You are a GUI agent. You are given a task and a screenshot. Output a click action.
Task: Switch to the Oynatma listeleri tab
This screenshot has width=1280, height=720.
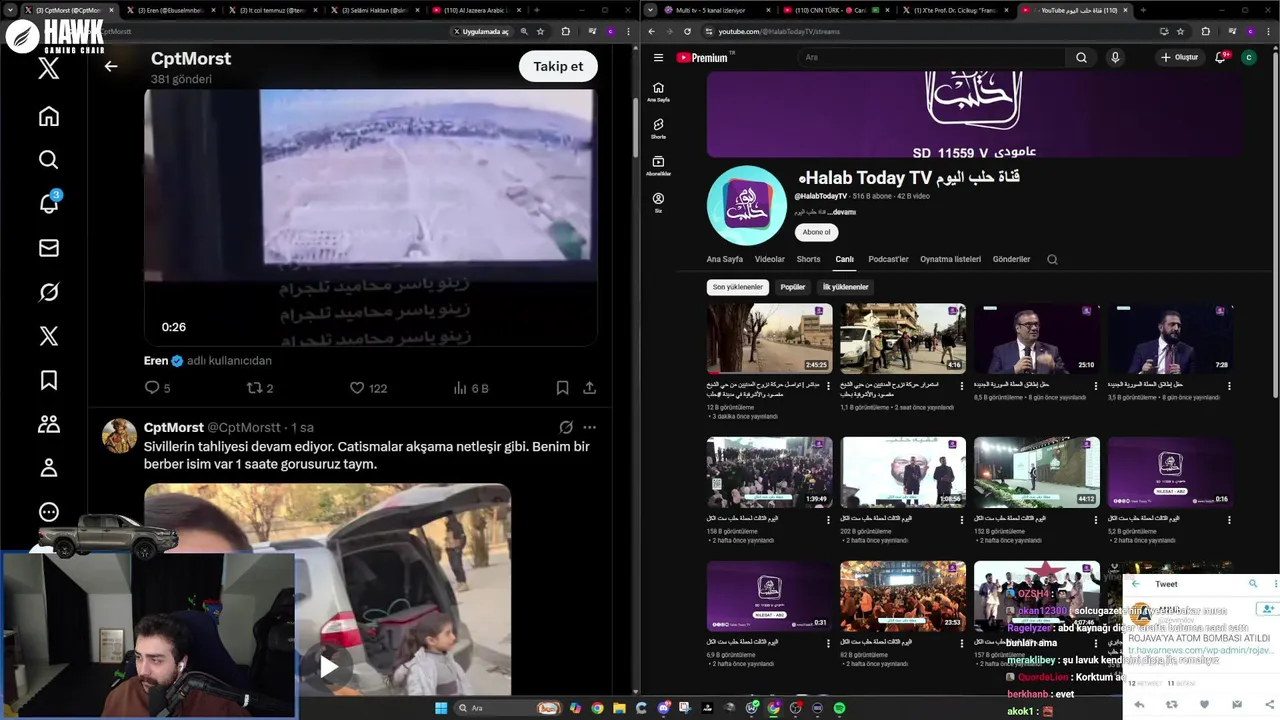tap(951, 259)
